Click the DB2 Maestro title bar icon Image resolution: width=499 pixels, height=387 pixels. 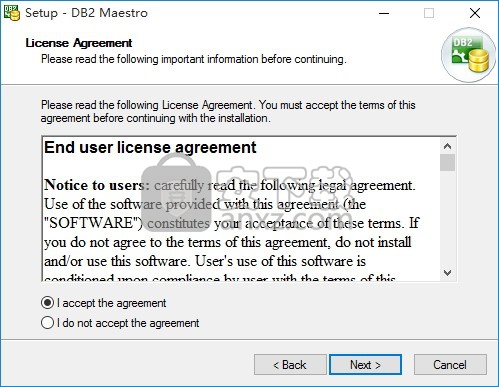pos(12,13)
